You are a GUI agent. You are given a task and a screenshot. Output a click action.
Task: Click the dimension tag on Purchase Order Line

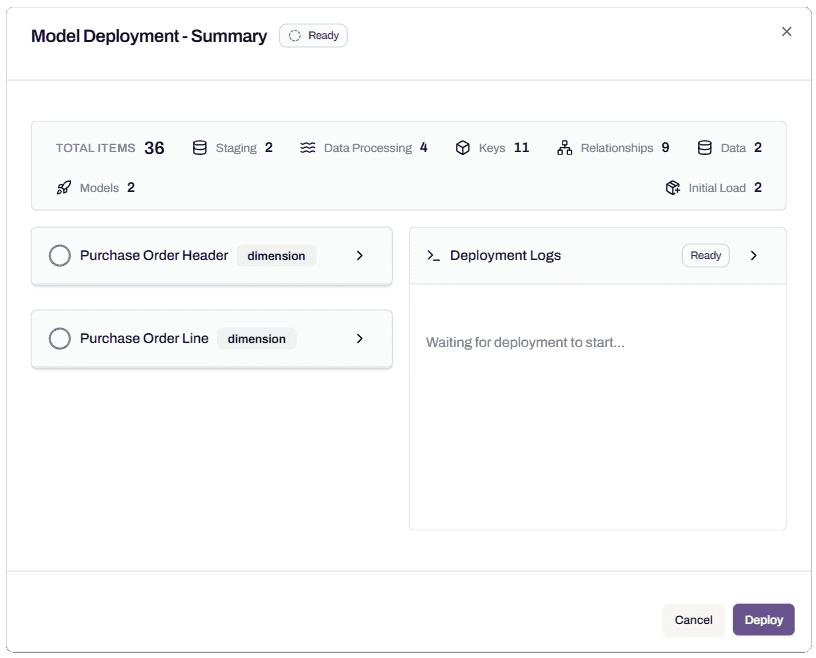coord(257,338)
